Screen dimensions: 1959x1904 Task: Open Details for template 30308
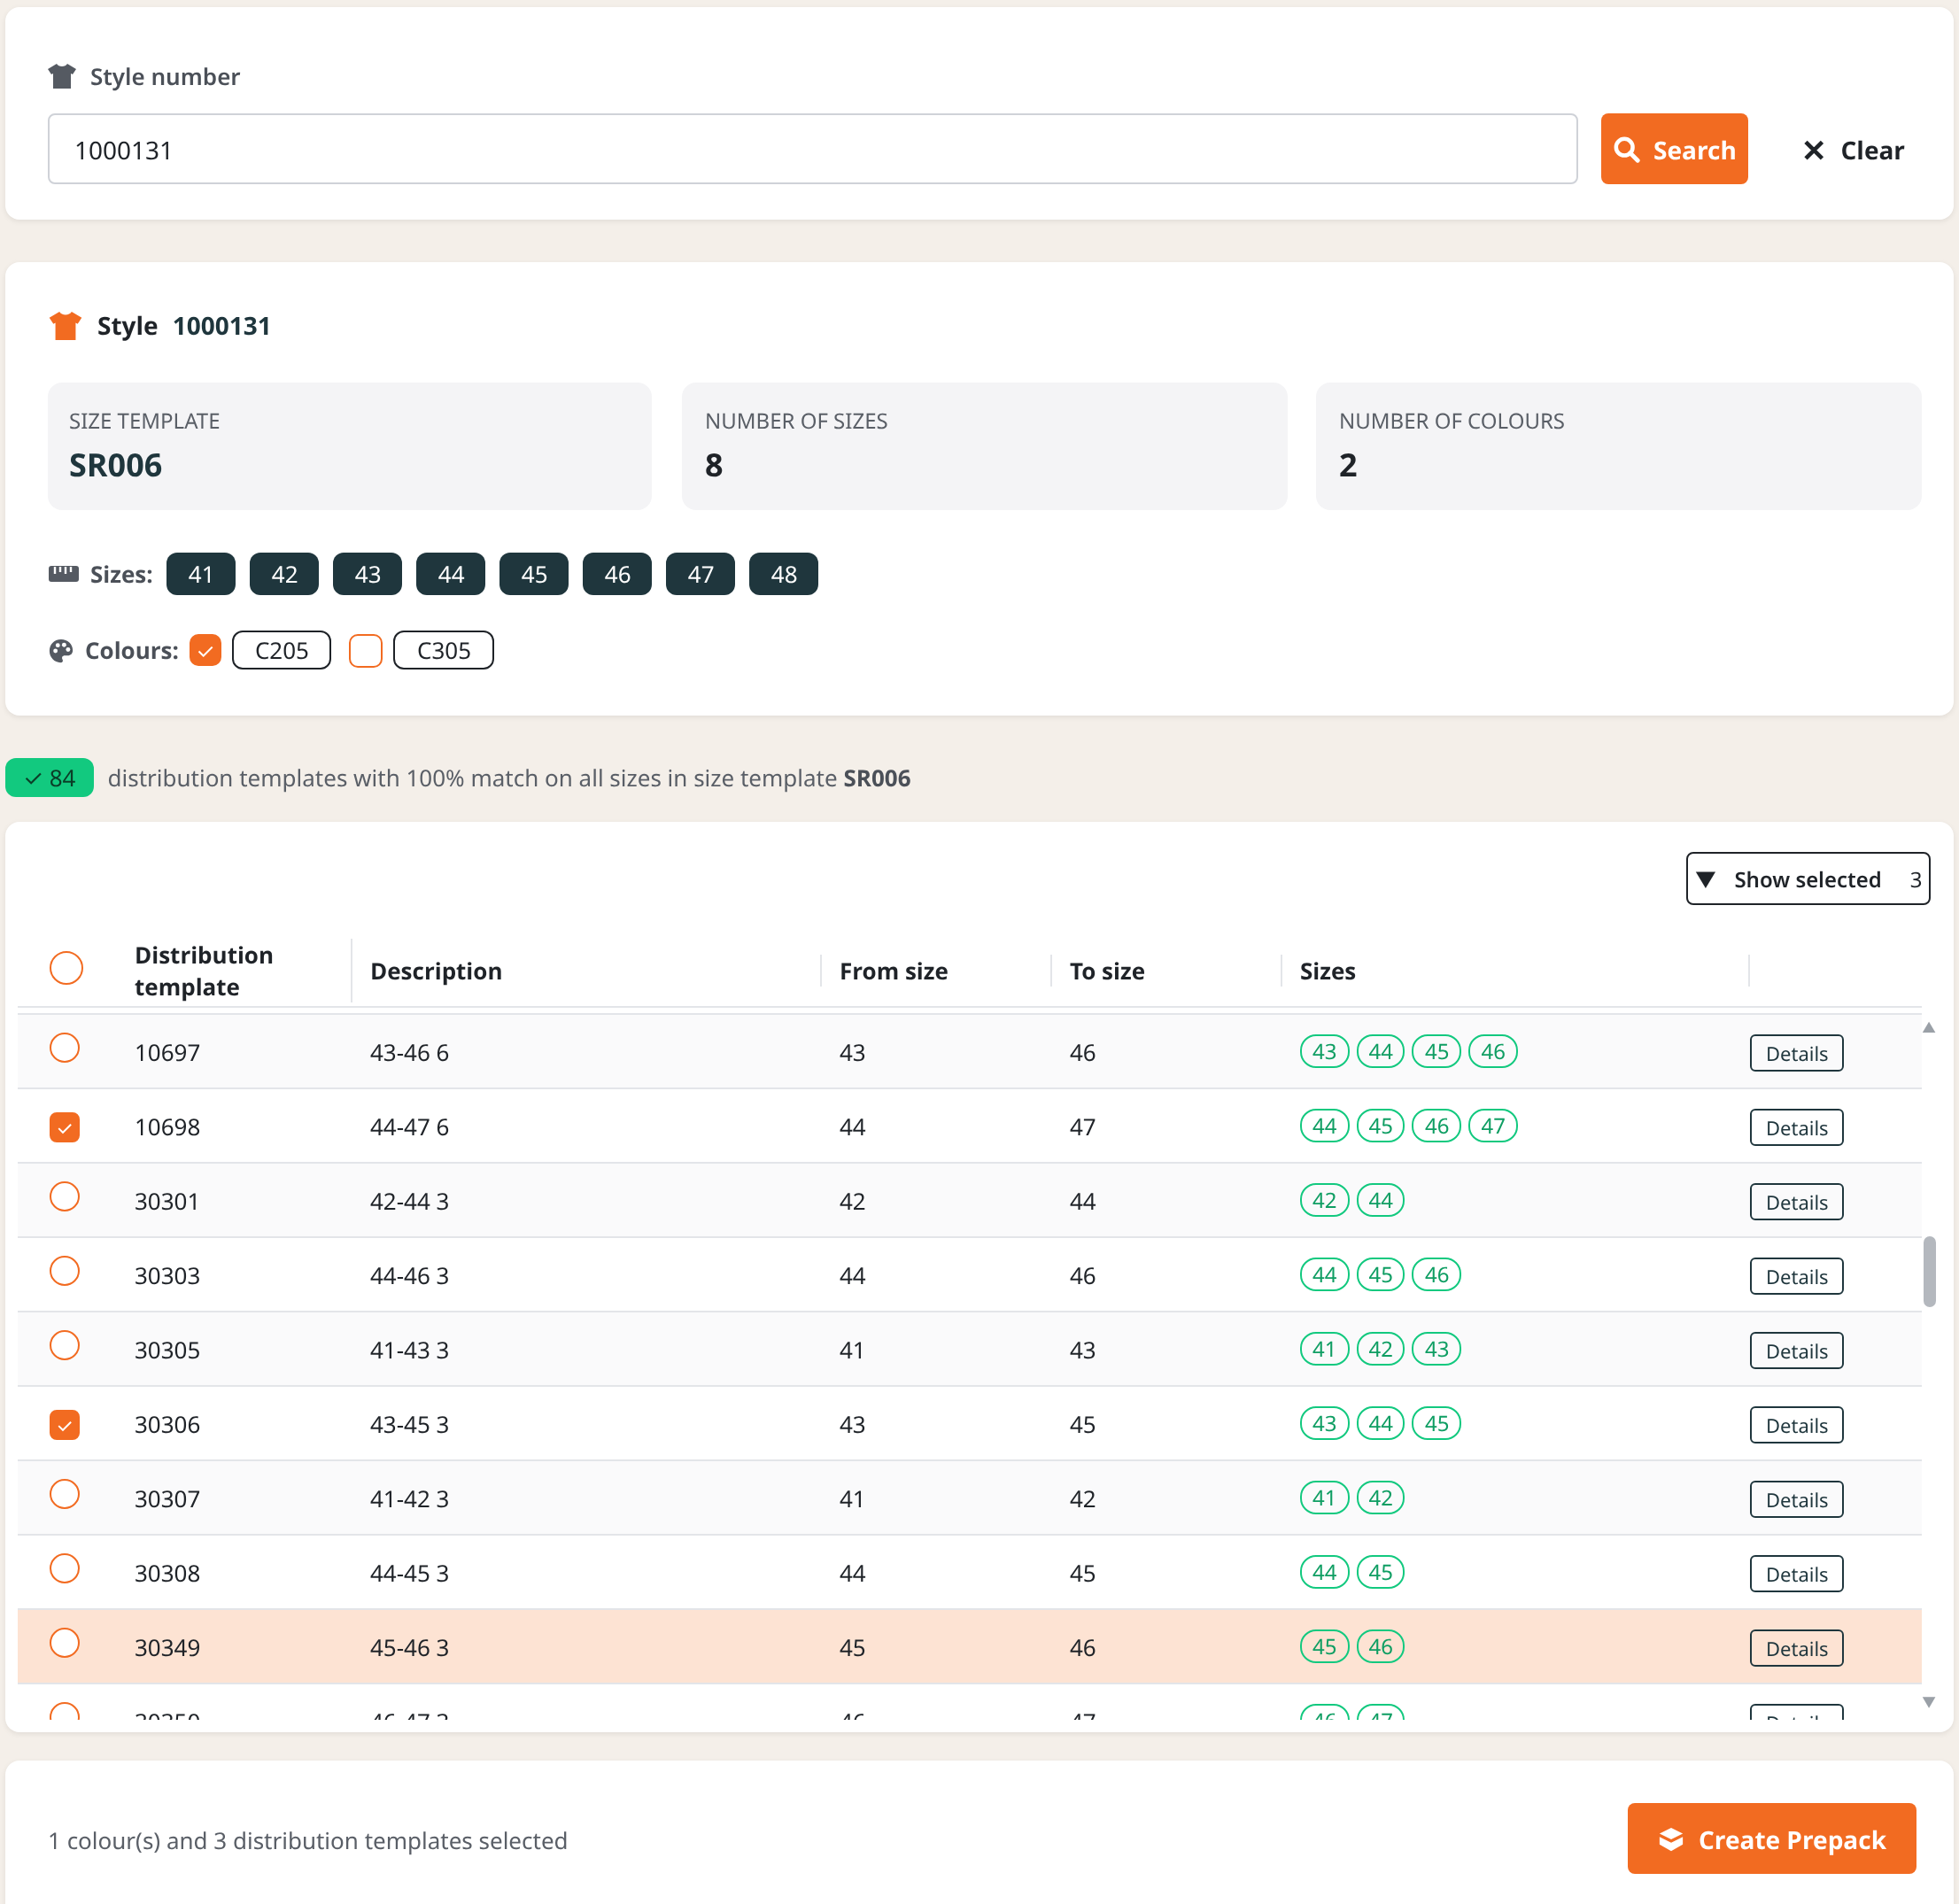pos(1796,1574)
